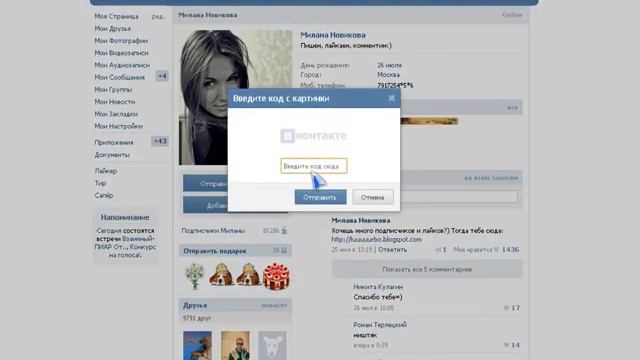Click the Отправить button in dialog

point(320,197)
